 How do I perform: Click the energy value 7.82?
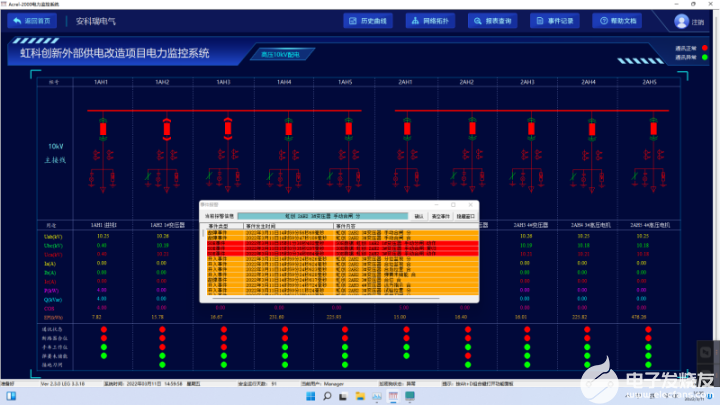96,317
